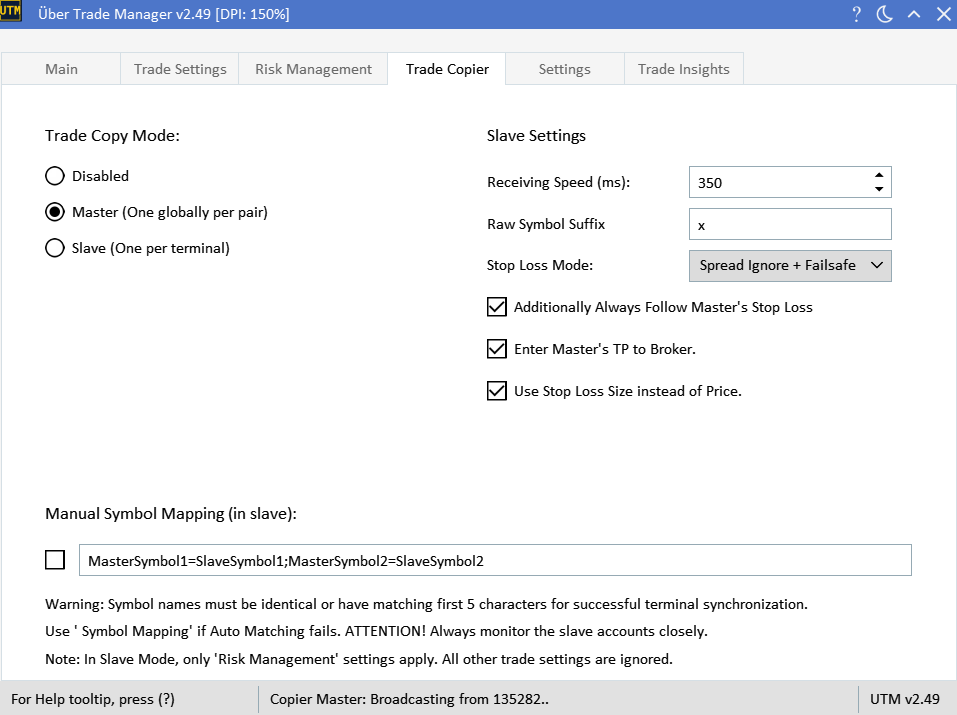Click the 'Trade Copy Mode:' heading
The height and width of the screenshot is (715, 957).
coord(112,136)
